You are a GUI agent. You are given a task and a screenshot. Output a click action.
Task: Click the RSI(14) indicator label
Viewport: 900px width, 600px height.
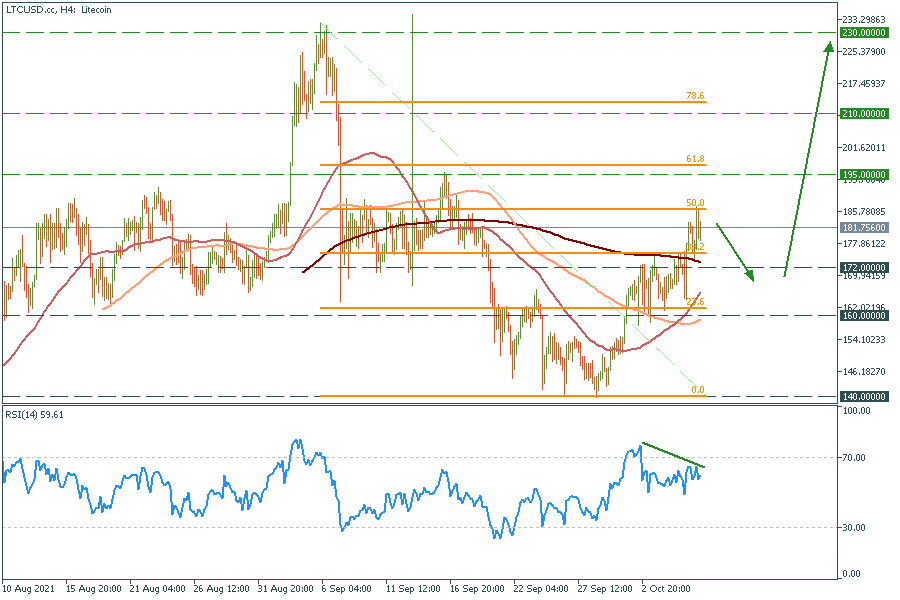click(38, 415)
